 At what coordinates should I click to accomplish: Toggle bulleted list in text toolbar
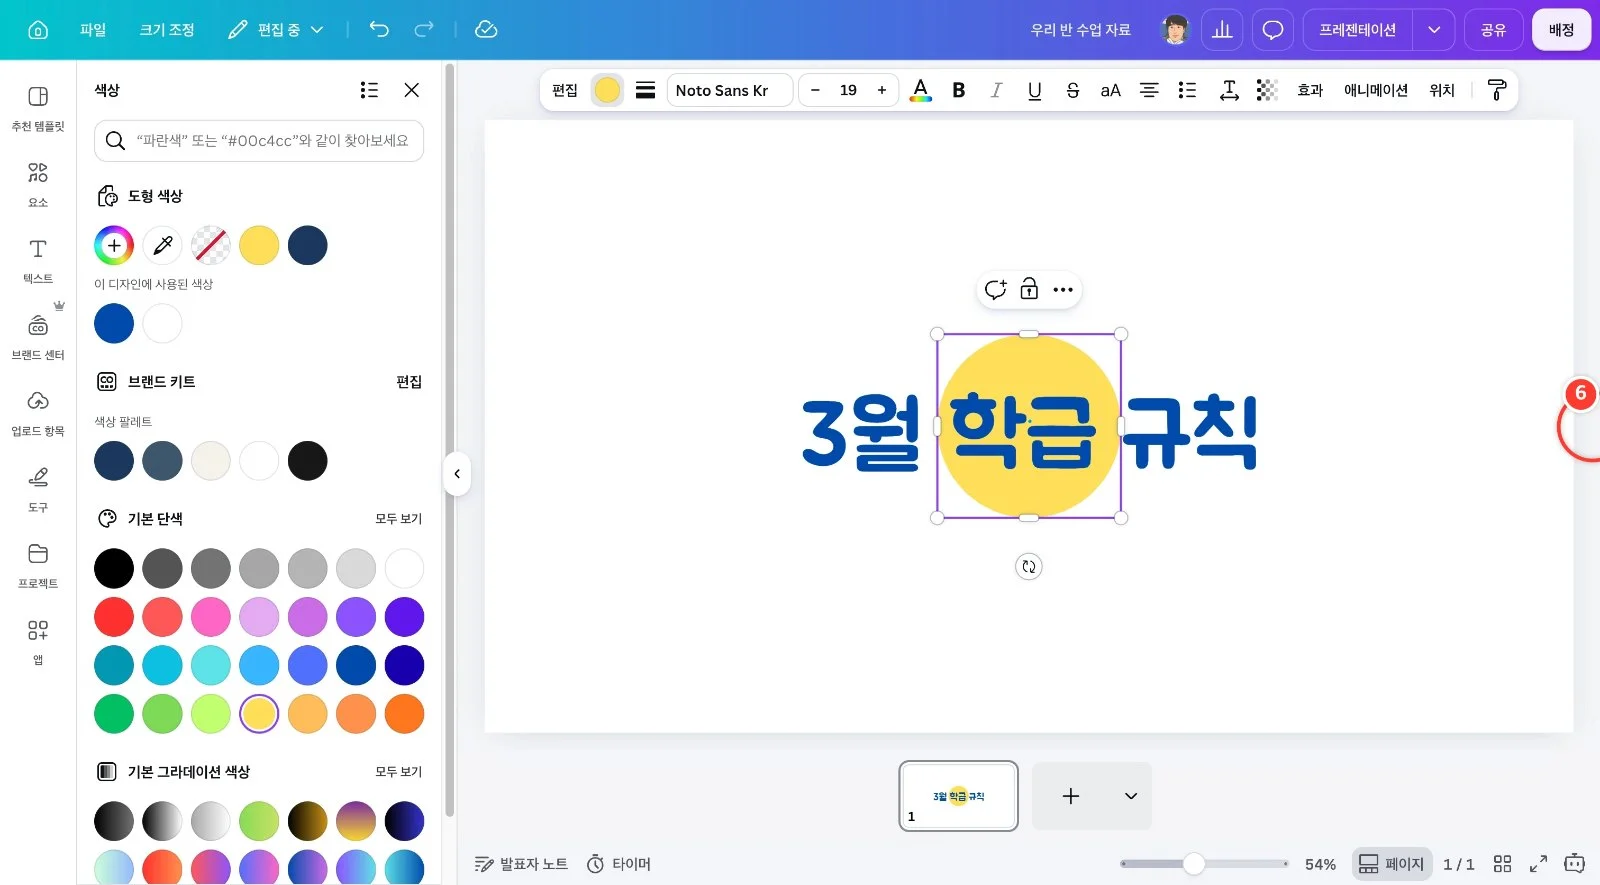coord(1187,90)
